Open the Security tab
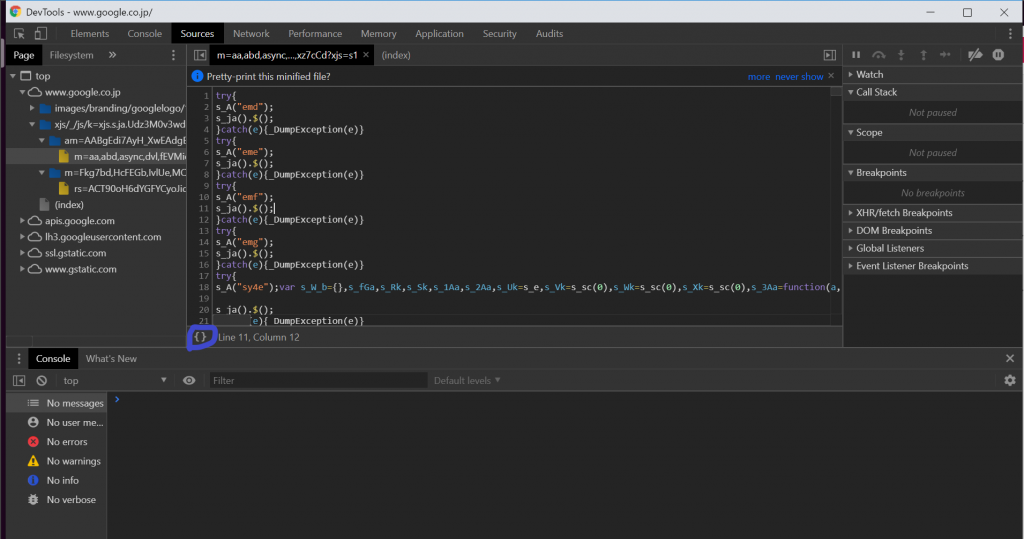Screen dimensions: 1024x539 (x=499, y=33)
